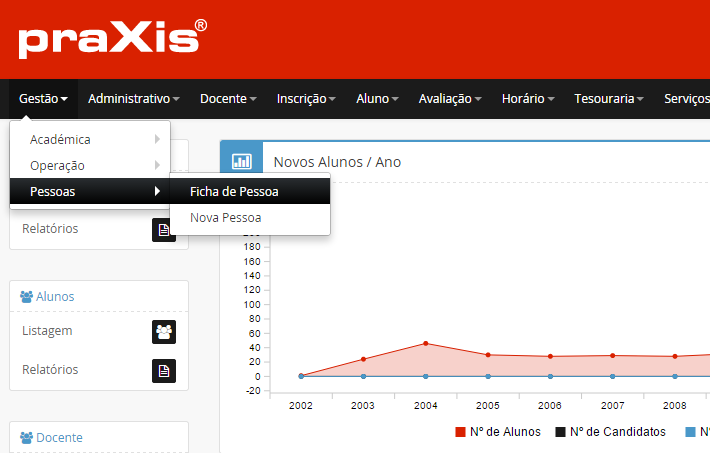Viewport: 710px width, 453px height.
Task: Choose Nova Pessoa in the submenu
Action: (x=226, y=217)
